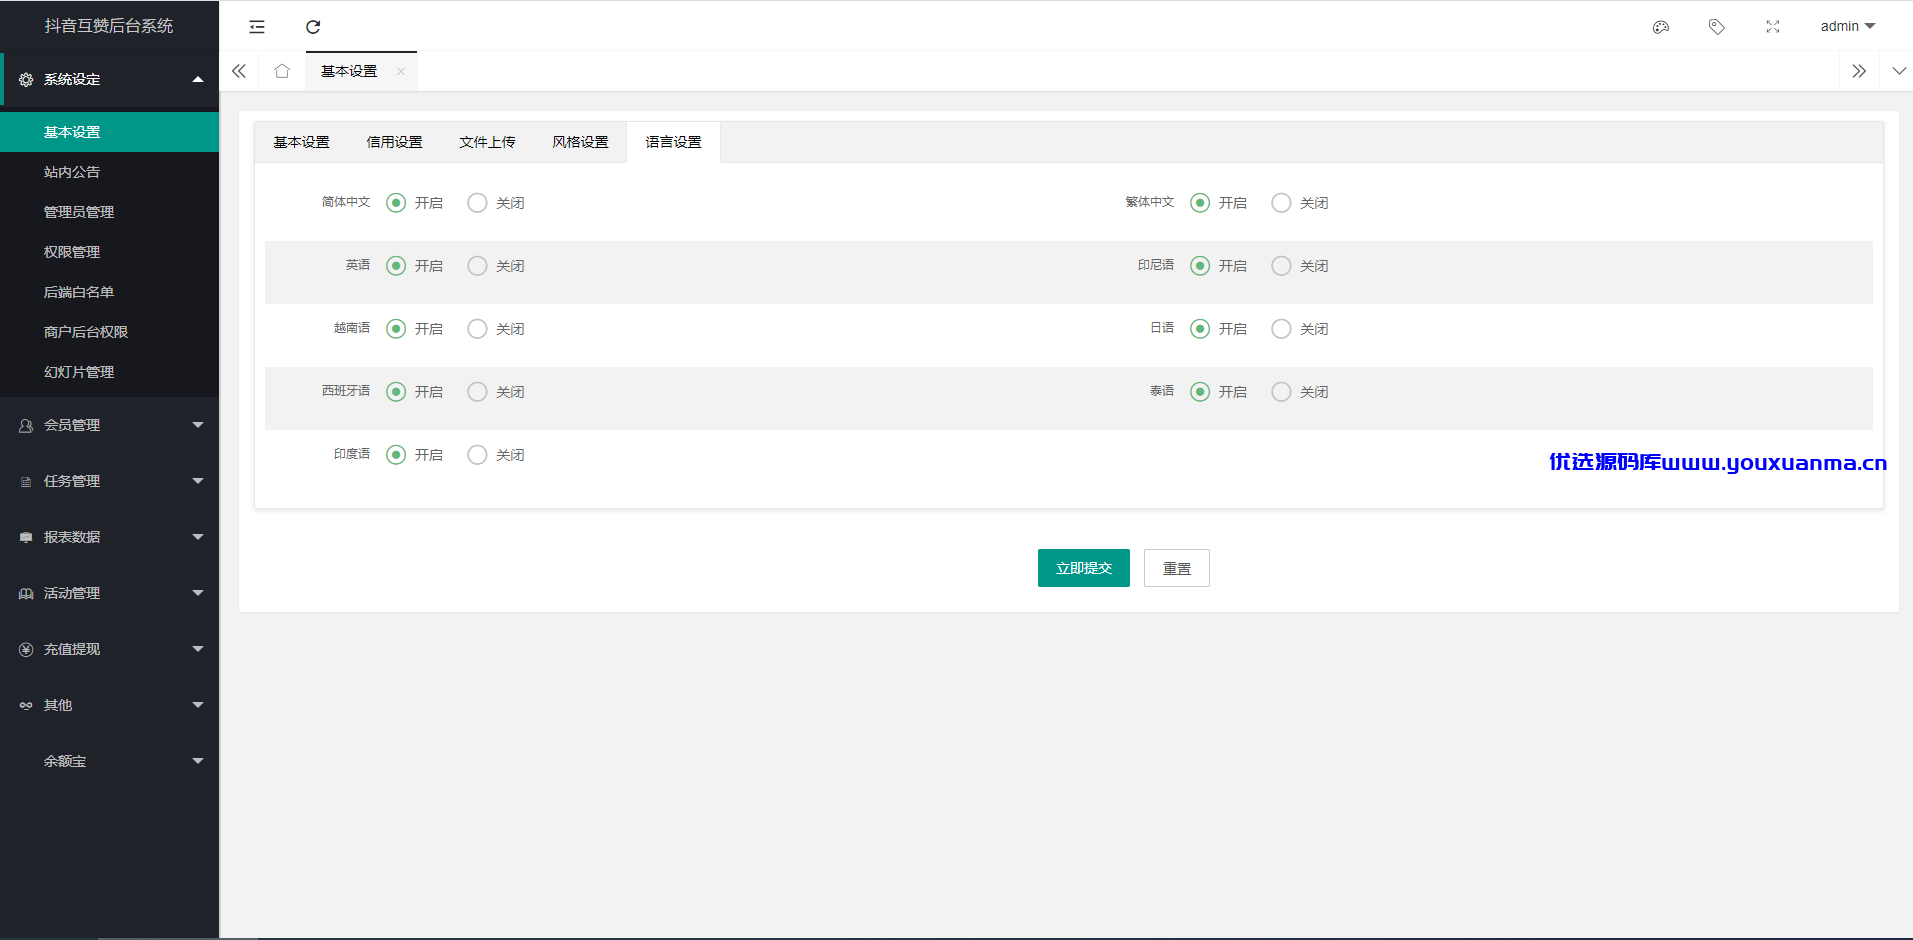Select 开启 for 泰语
1913x940 pixels.
[x=1219, y=392]
